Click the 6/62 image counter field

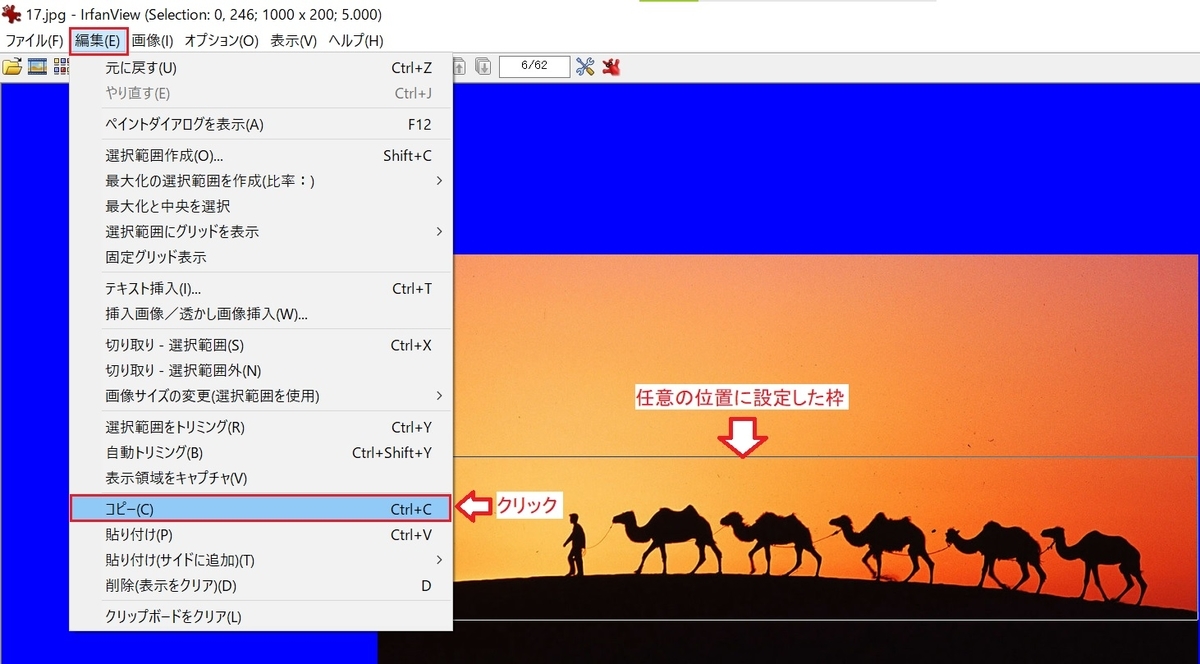pyautogui.click(x=533, y=67)
